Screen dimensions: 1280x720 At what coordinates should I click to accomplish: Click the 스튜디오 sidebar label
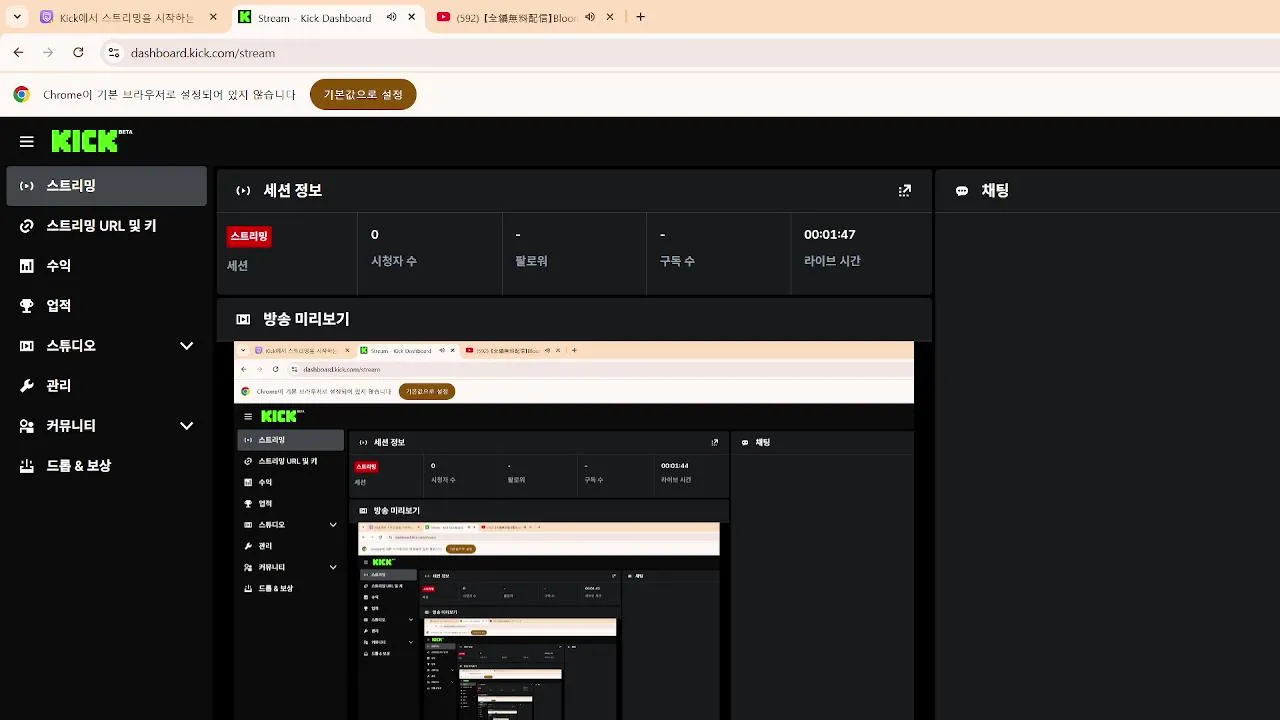pos(71,346)
